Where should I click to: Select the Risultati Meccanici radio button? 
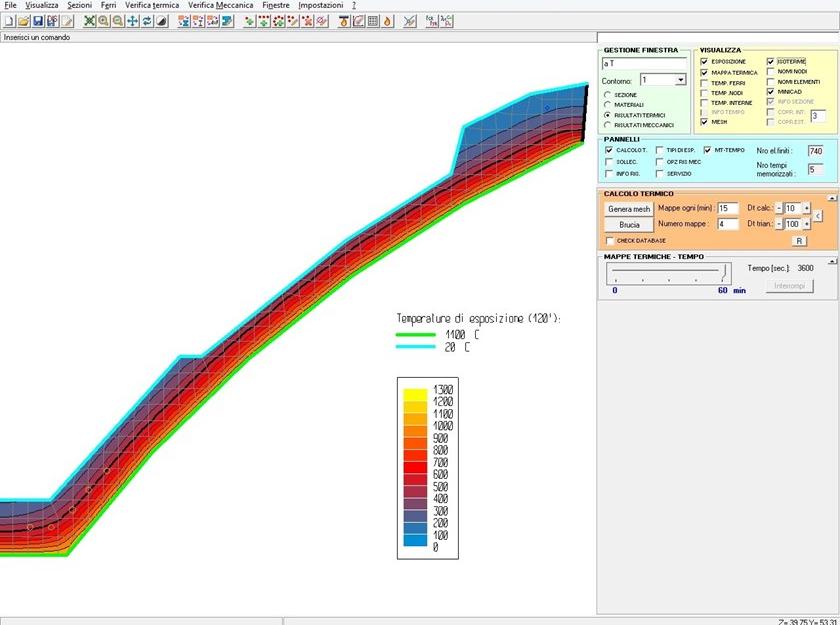point(607,125)
